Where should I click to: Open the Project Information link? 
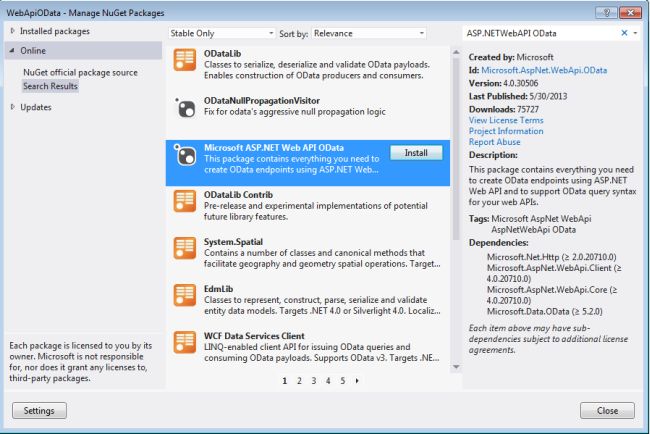click(x=506, y=131)
